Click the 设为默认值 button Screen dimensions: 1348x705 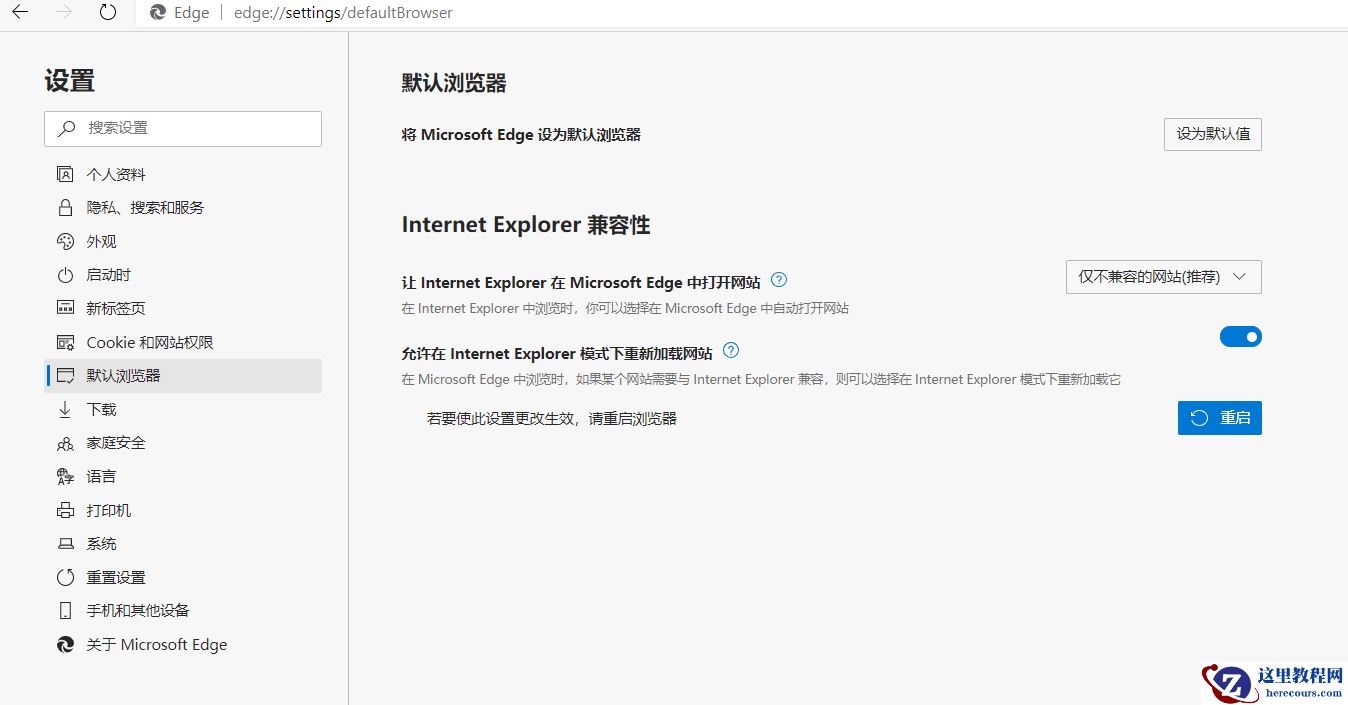tap(1212, 133)
